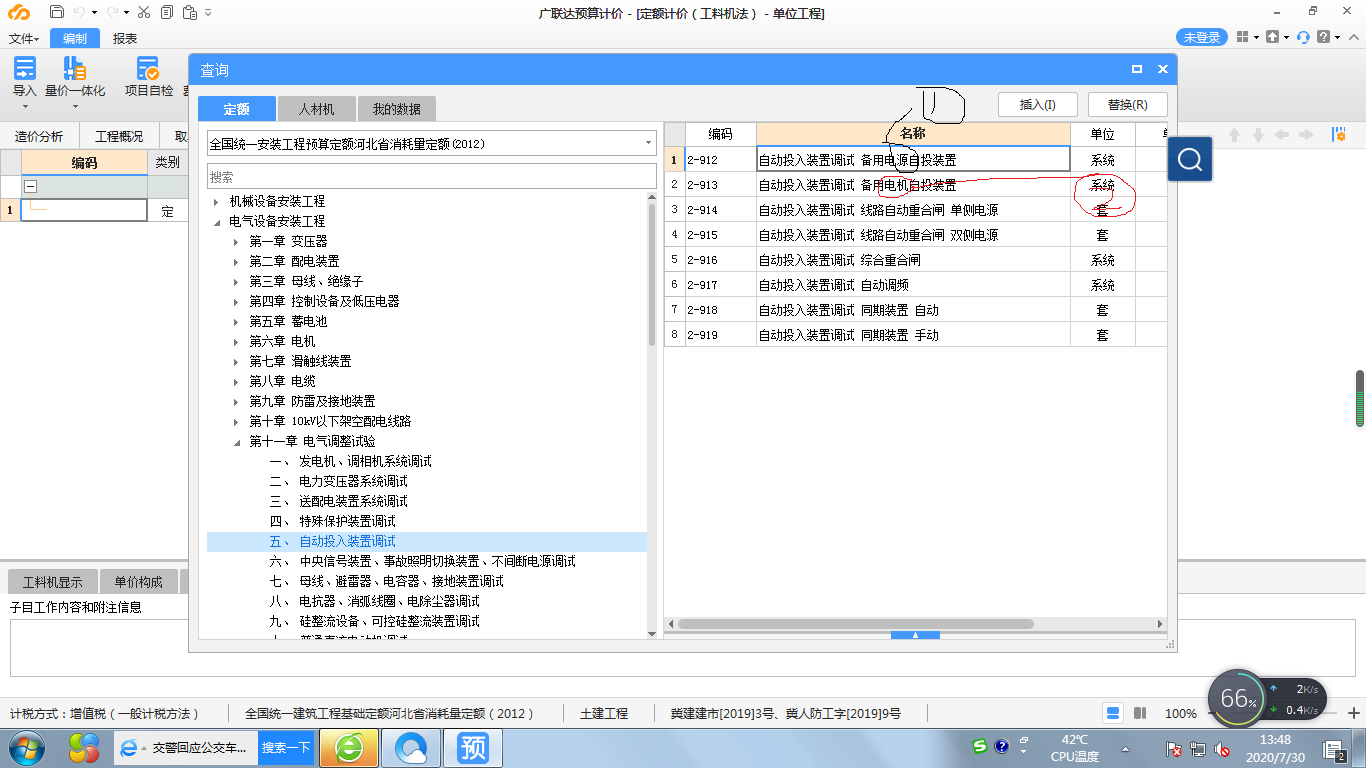This screenshot has width=1366, height=768.
Task: Open the quick access toolbar customize arrow
Action: [207, 13]
